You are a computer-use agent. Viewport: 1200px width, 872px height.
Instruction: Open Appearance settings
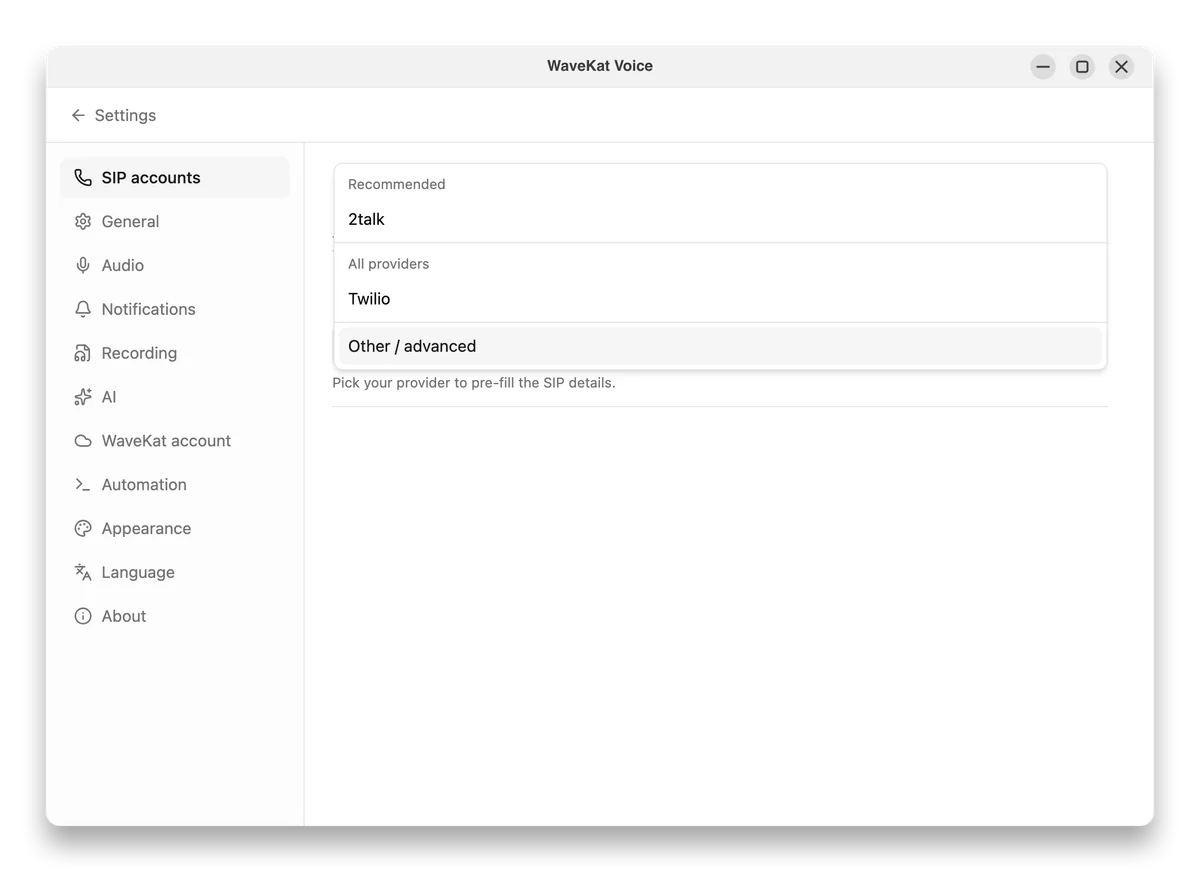tap(175, 529)
